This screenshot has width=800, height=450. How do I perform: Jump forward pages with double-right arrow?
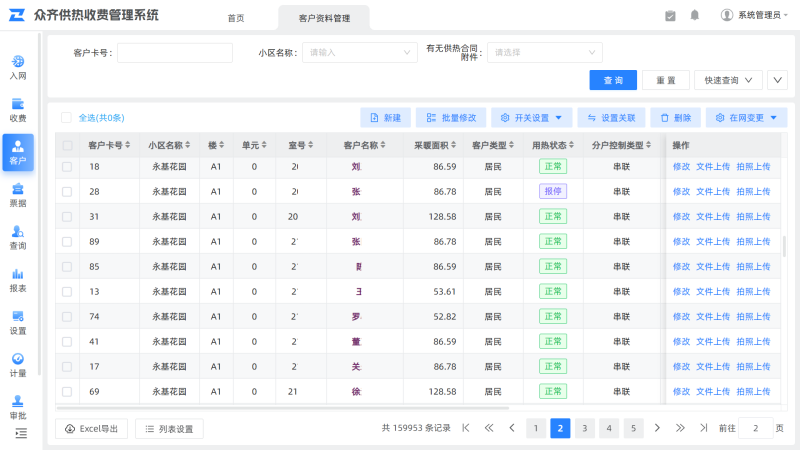680,428
